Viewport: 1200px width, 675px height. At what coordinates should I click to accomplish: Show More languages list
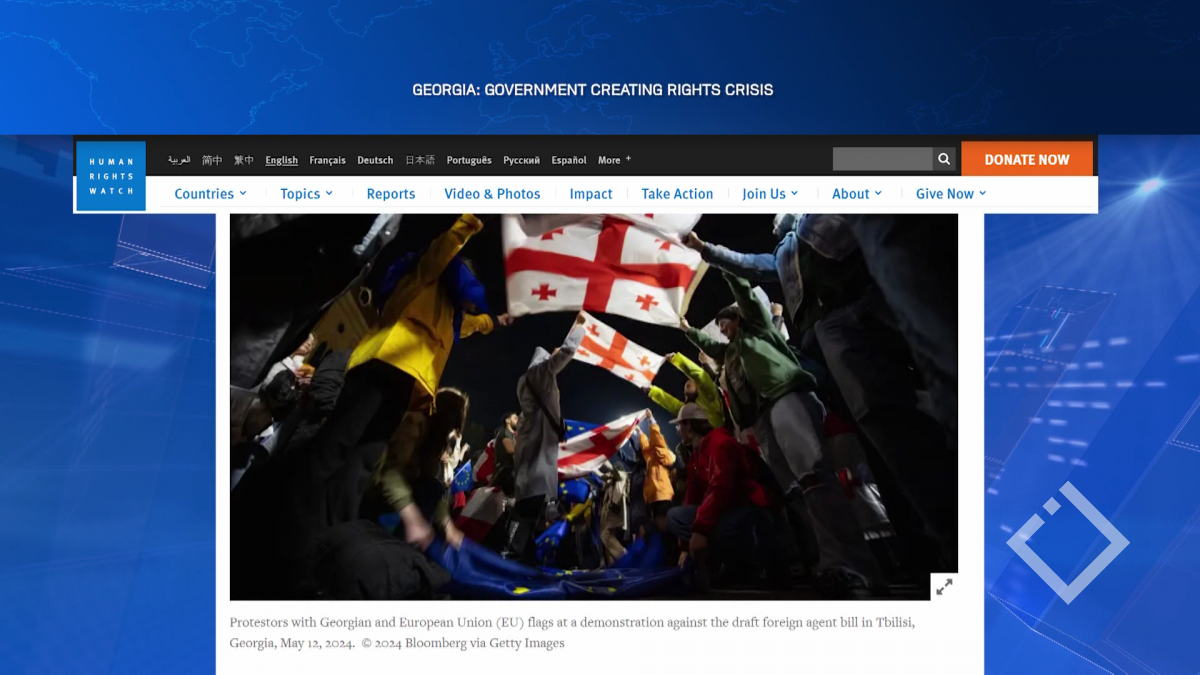pyautogui.click(x=614, y=160)
